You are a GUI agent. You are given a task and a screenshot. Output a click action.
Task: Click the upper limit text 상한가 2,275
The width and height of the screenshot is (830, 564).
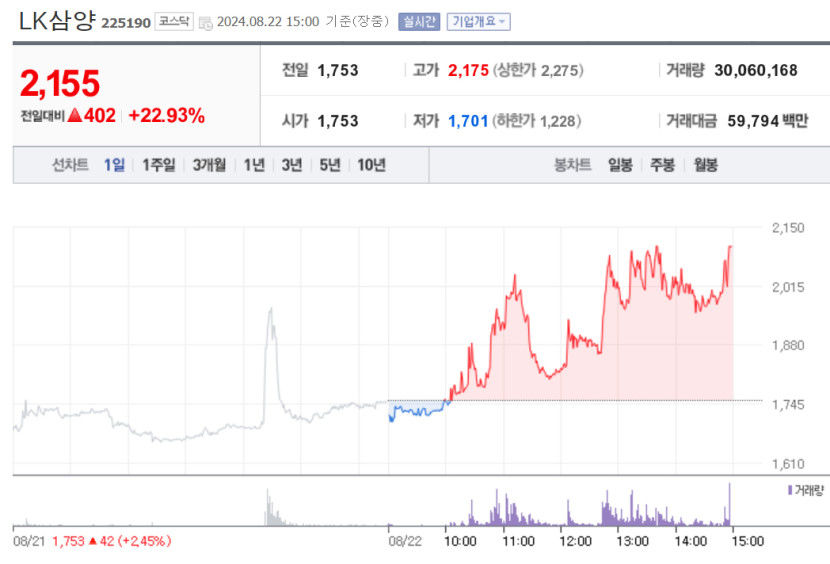538,70
